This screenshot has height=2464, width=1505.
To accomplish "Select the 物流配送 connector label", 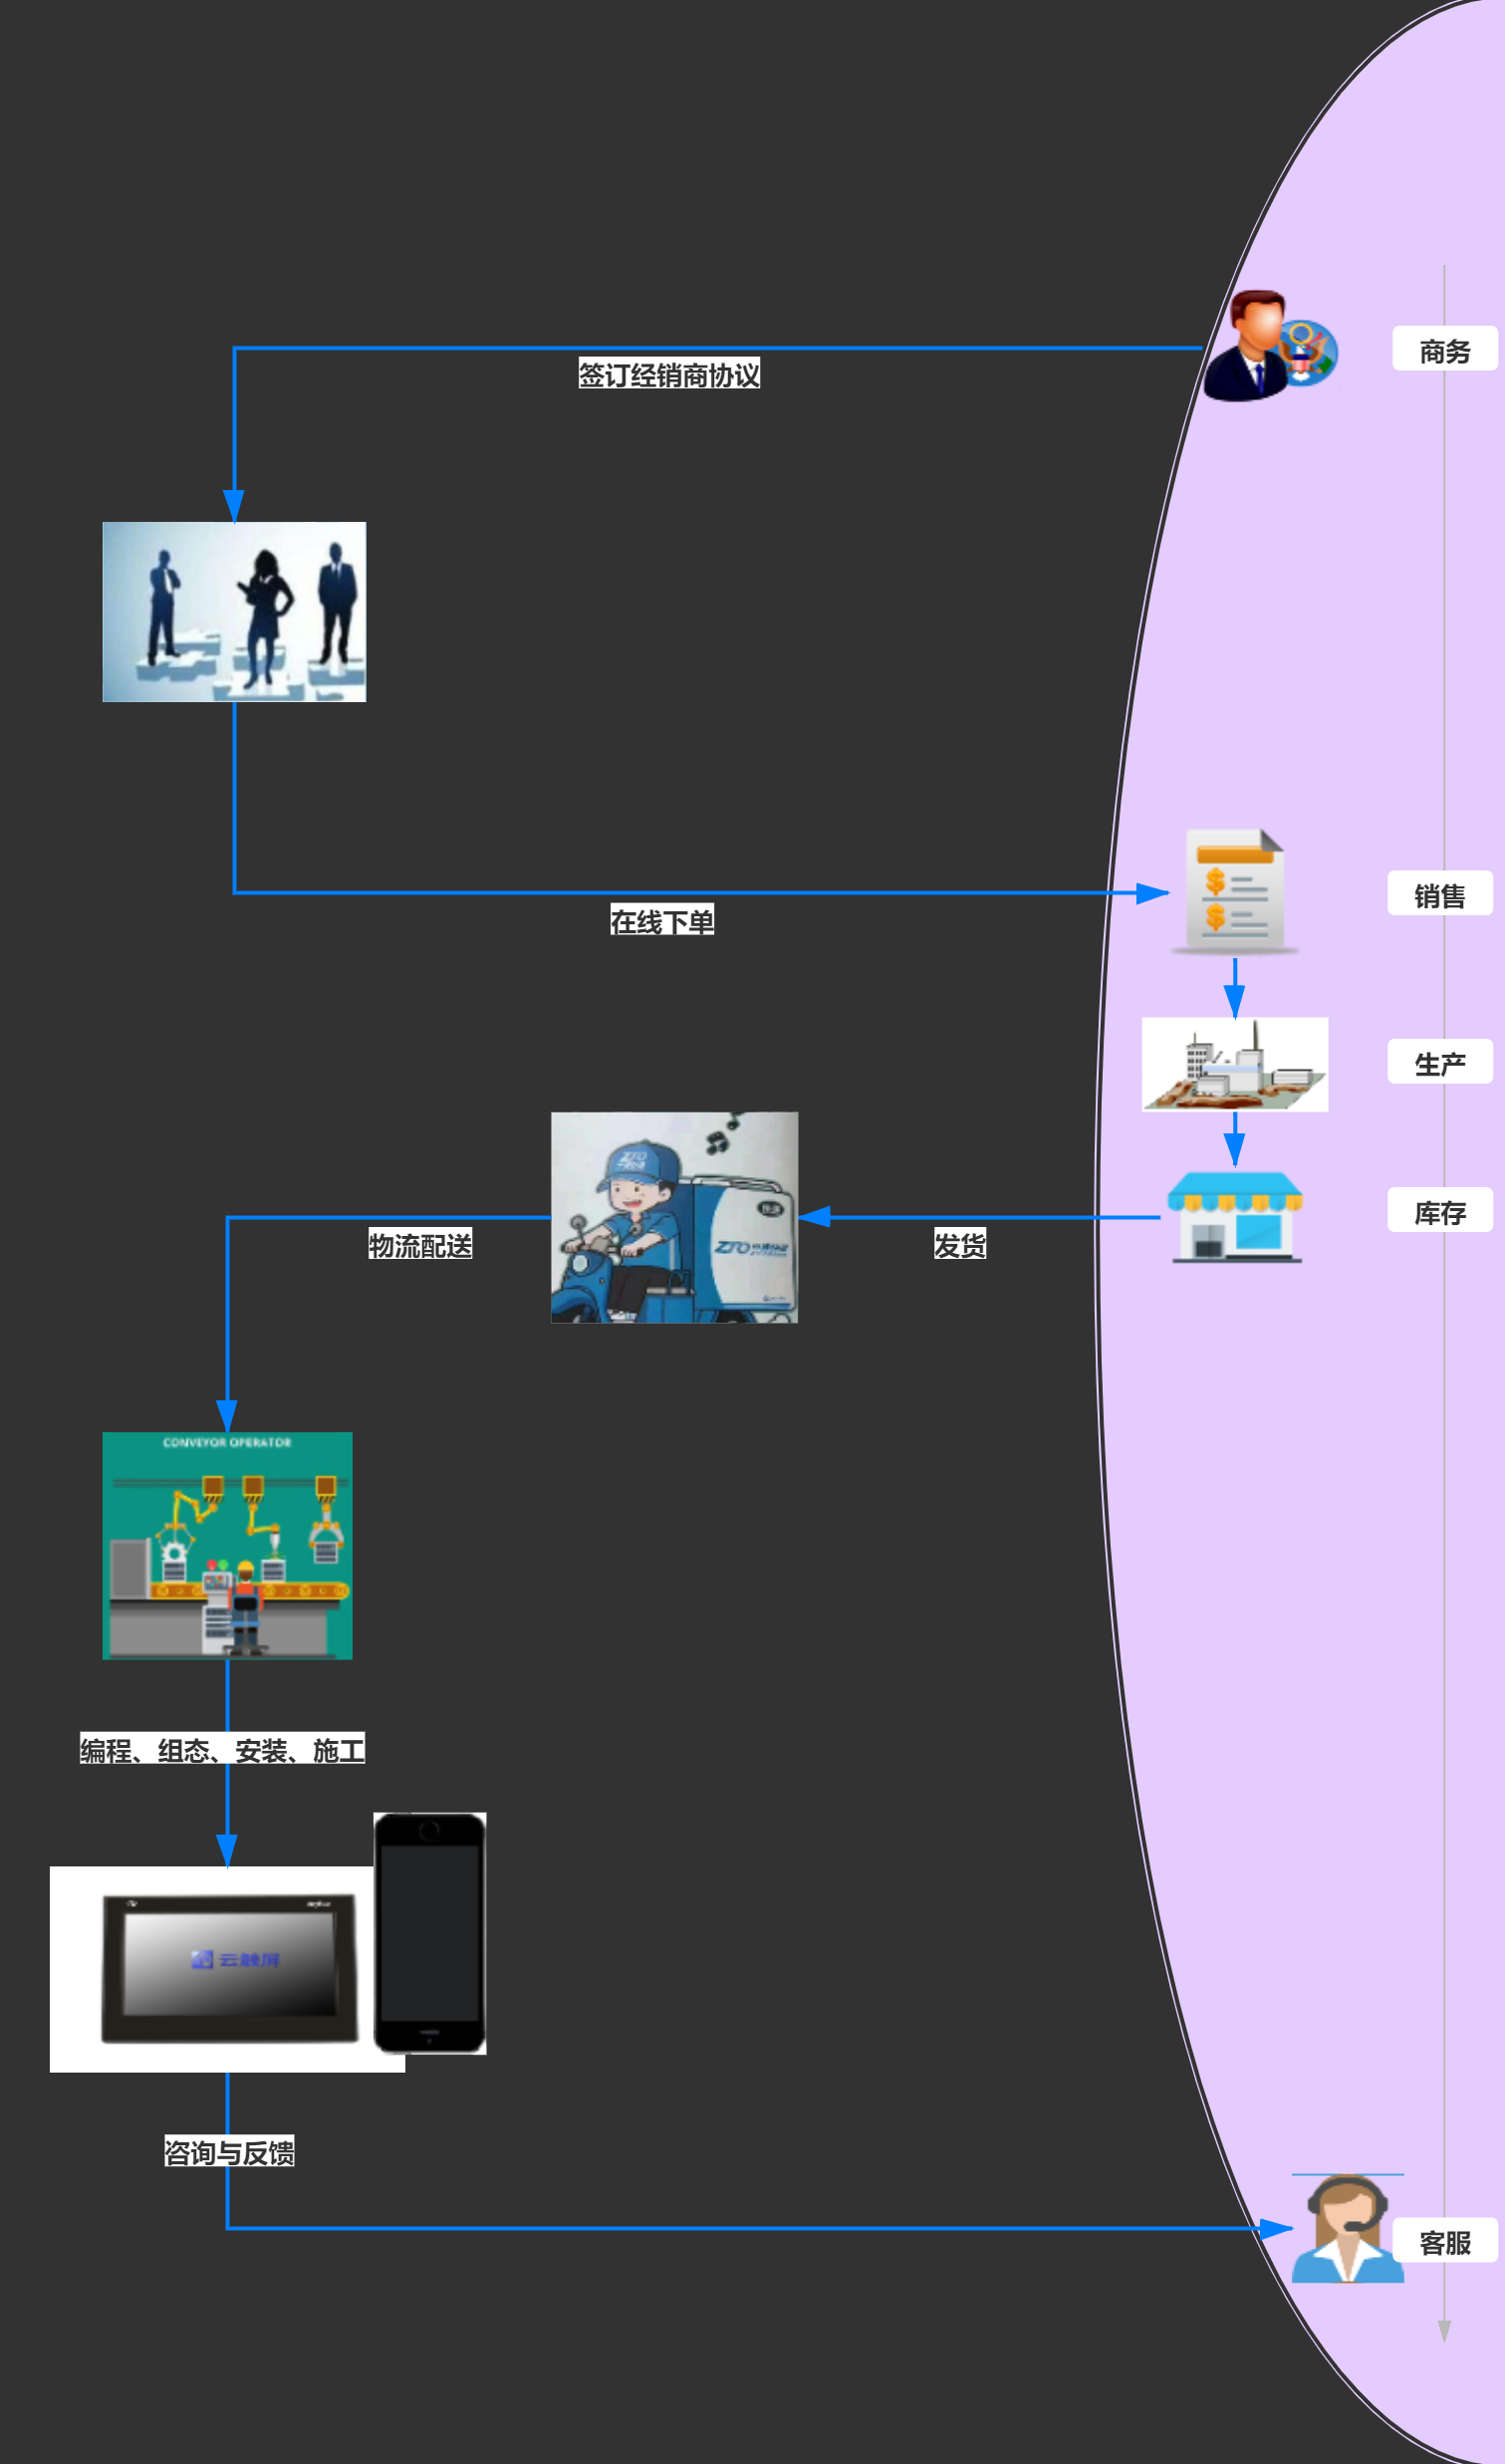I will [x=420, y=1244].
